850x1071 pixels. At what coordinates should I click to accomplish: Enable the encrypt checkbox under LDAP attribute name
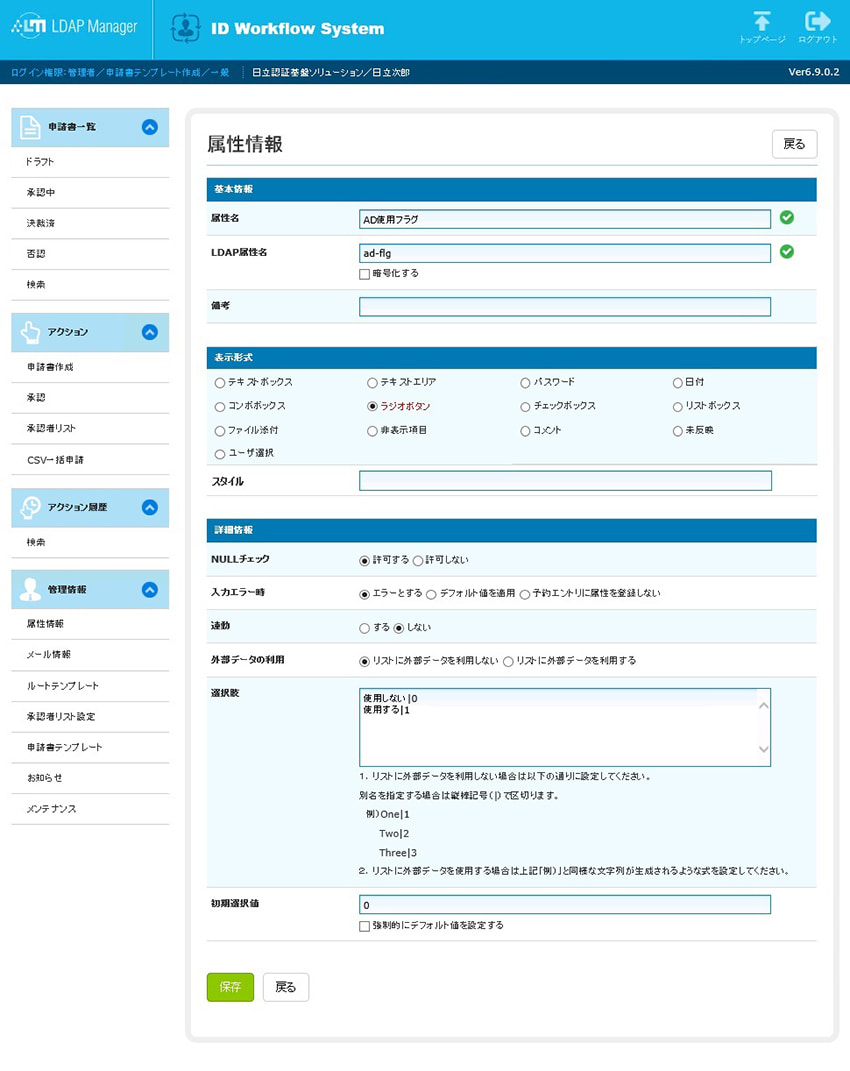[365, 273]
